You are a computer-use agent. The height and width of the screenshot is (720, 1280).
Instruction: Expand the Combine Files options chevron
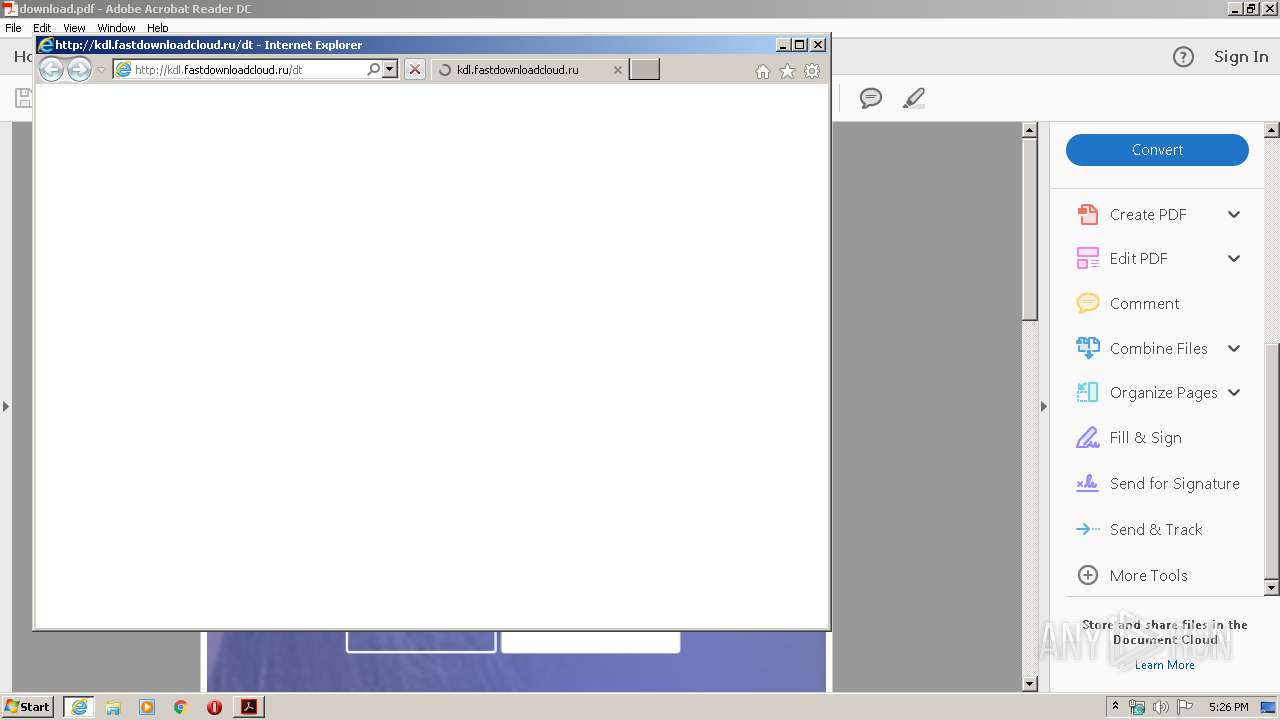(x=1234, y=348)
